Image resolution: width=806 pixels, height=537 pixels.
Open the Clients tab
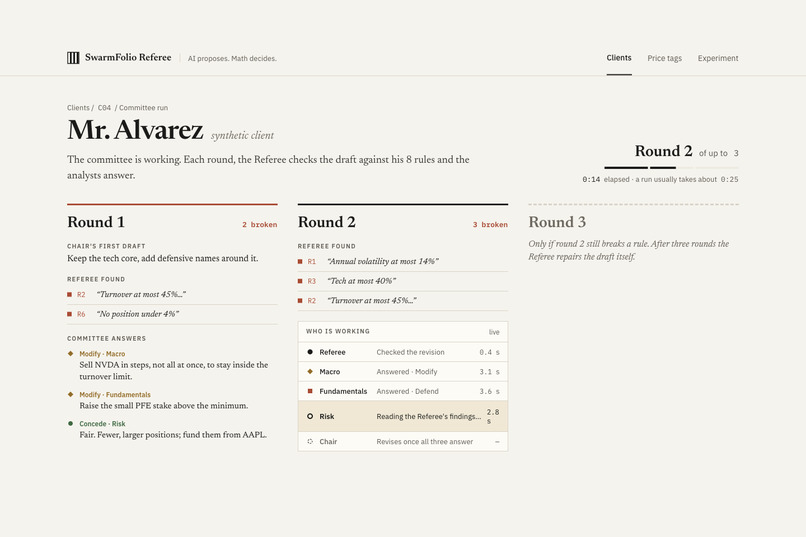618,58
